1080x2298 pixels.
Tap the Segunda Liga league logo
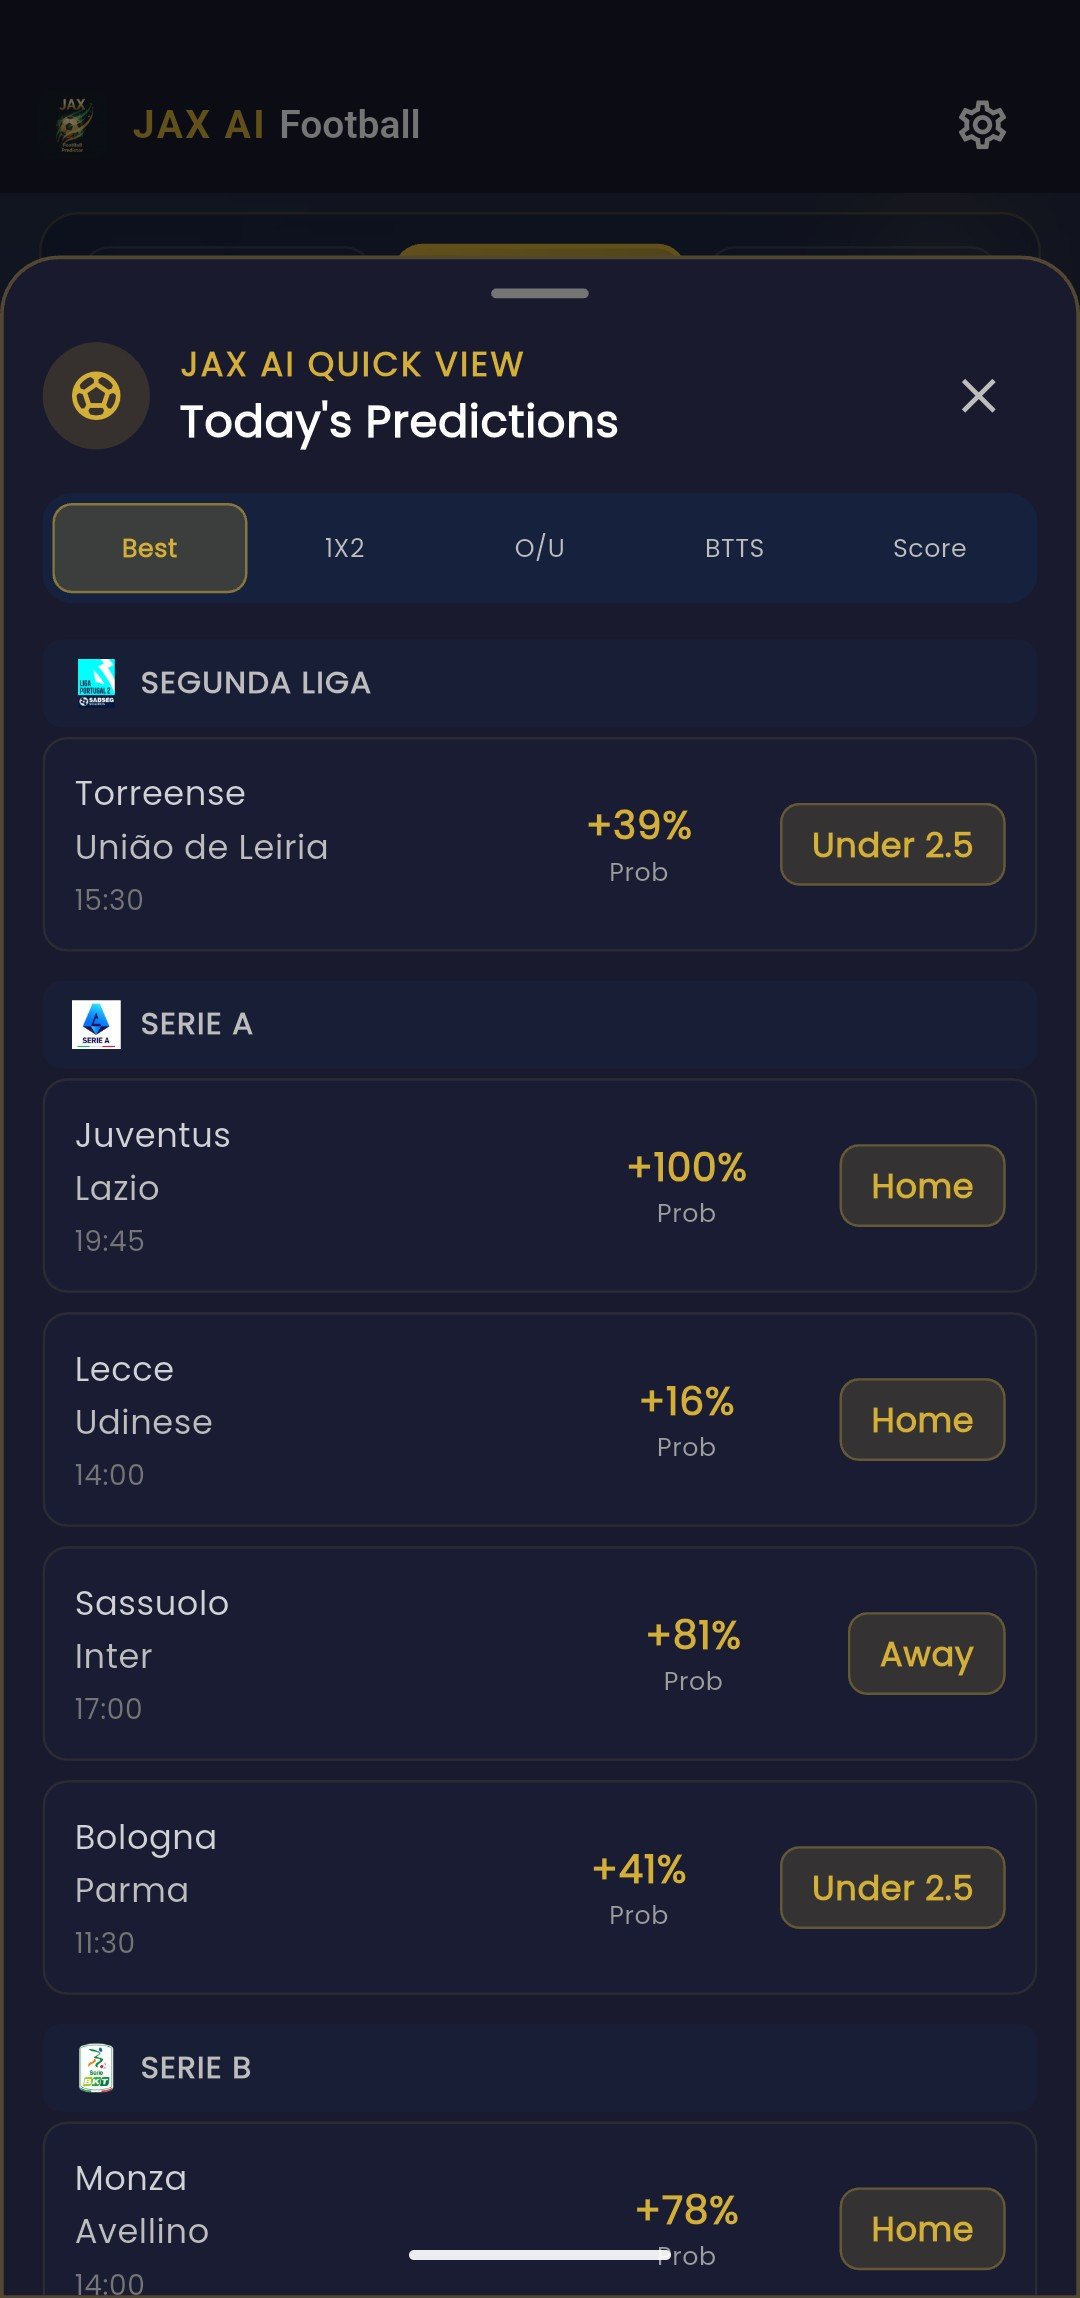point(97,683)
